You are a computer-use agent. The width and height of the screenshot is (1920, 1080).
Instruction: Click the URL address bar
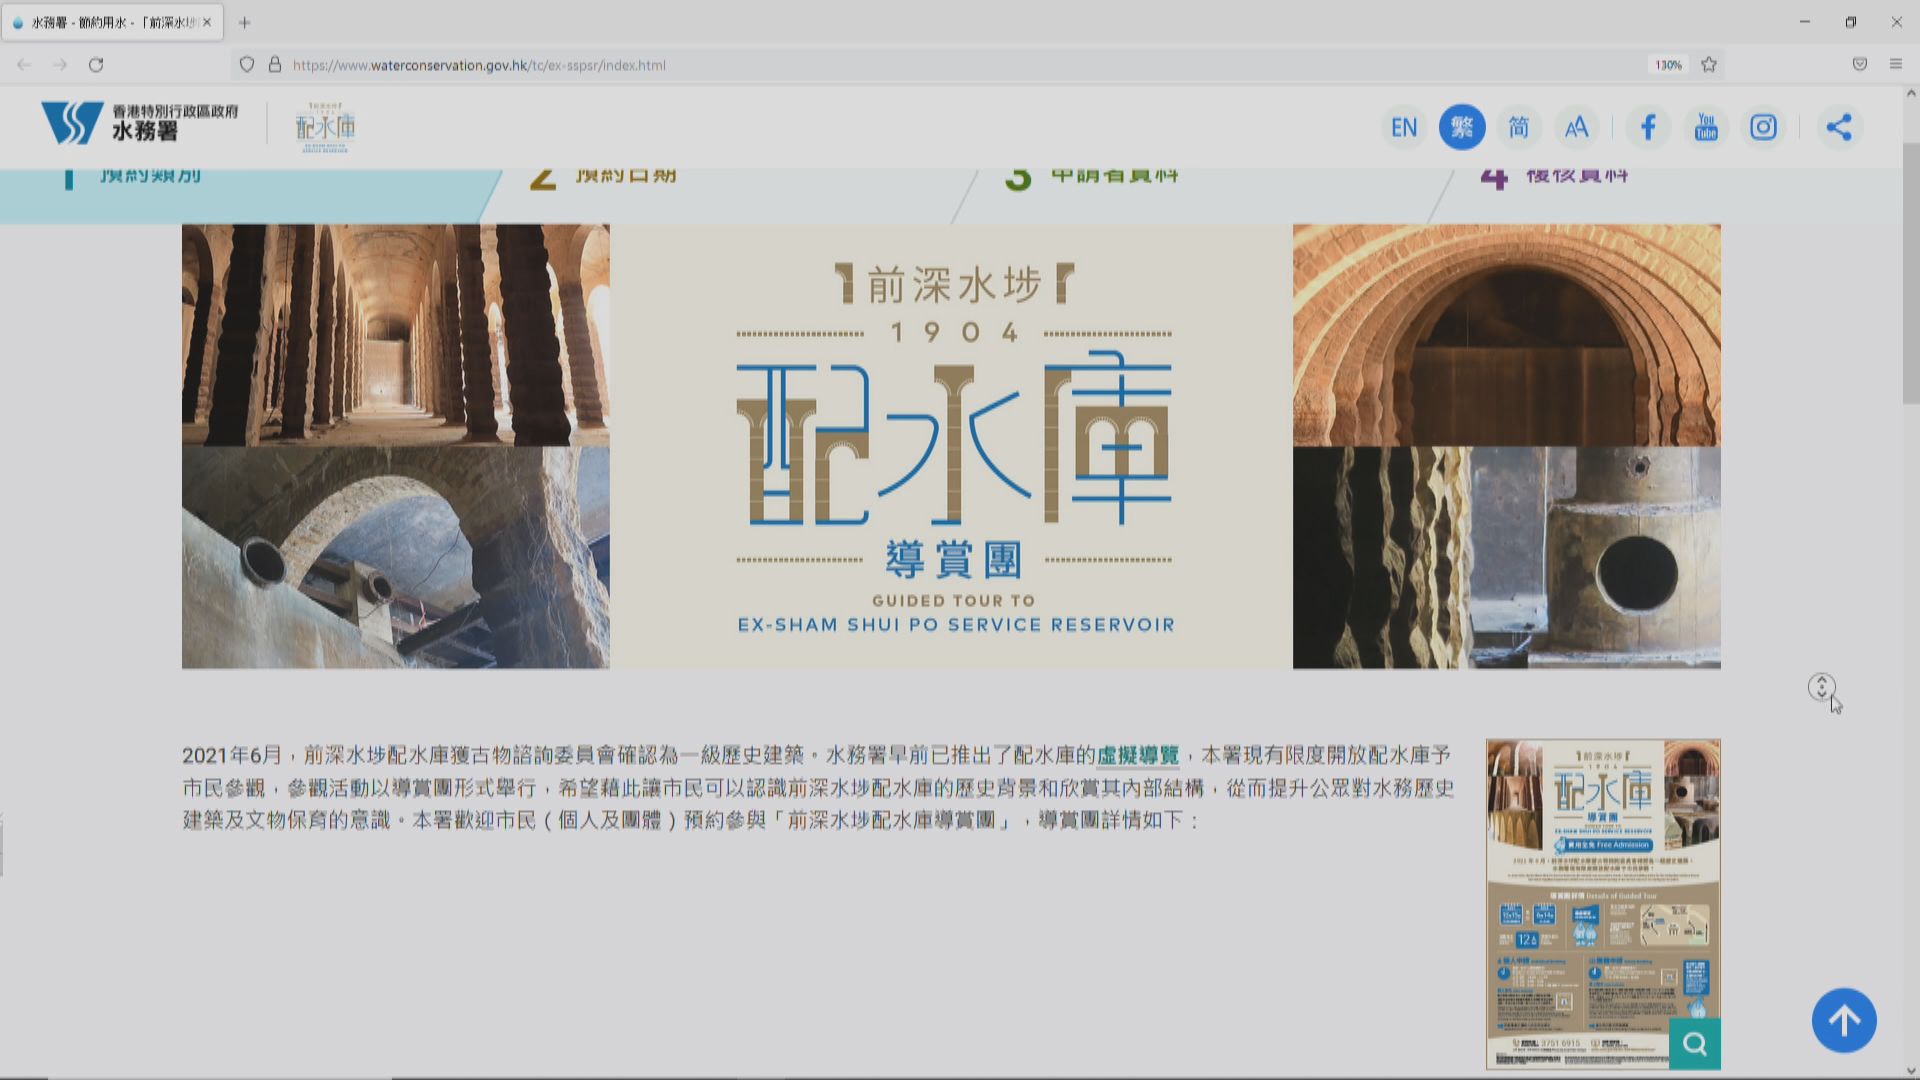click(900, 65)
